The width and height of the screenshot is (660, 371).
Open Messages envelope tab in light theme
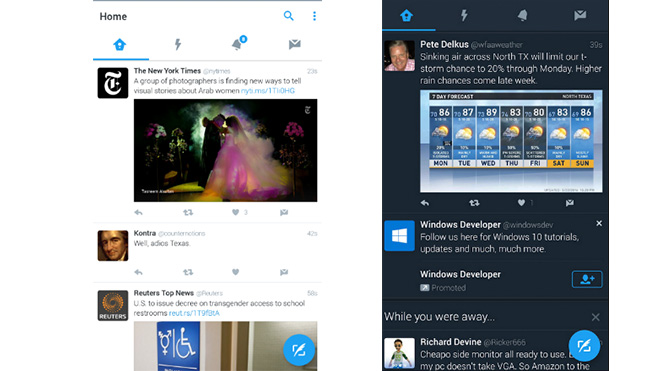point(295,44)
